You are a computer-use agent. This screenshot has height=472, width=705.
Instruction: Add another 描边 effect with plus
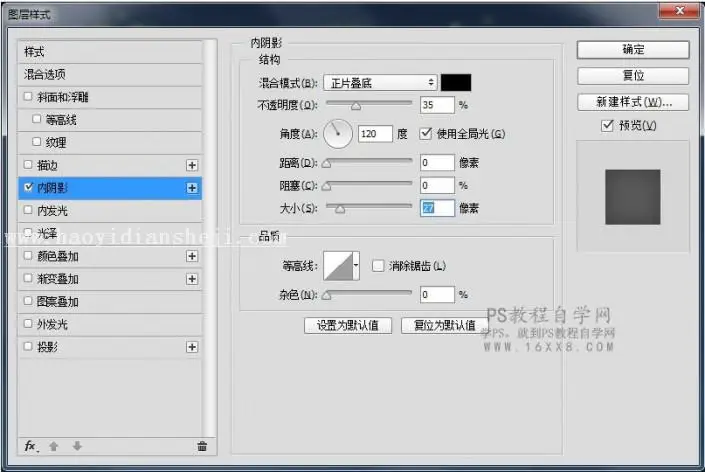pos(192,165)
